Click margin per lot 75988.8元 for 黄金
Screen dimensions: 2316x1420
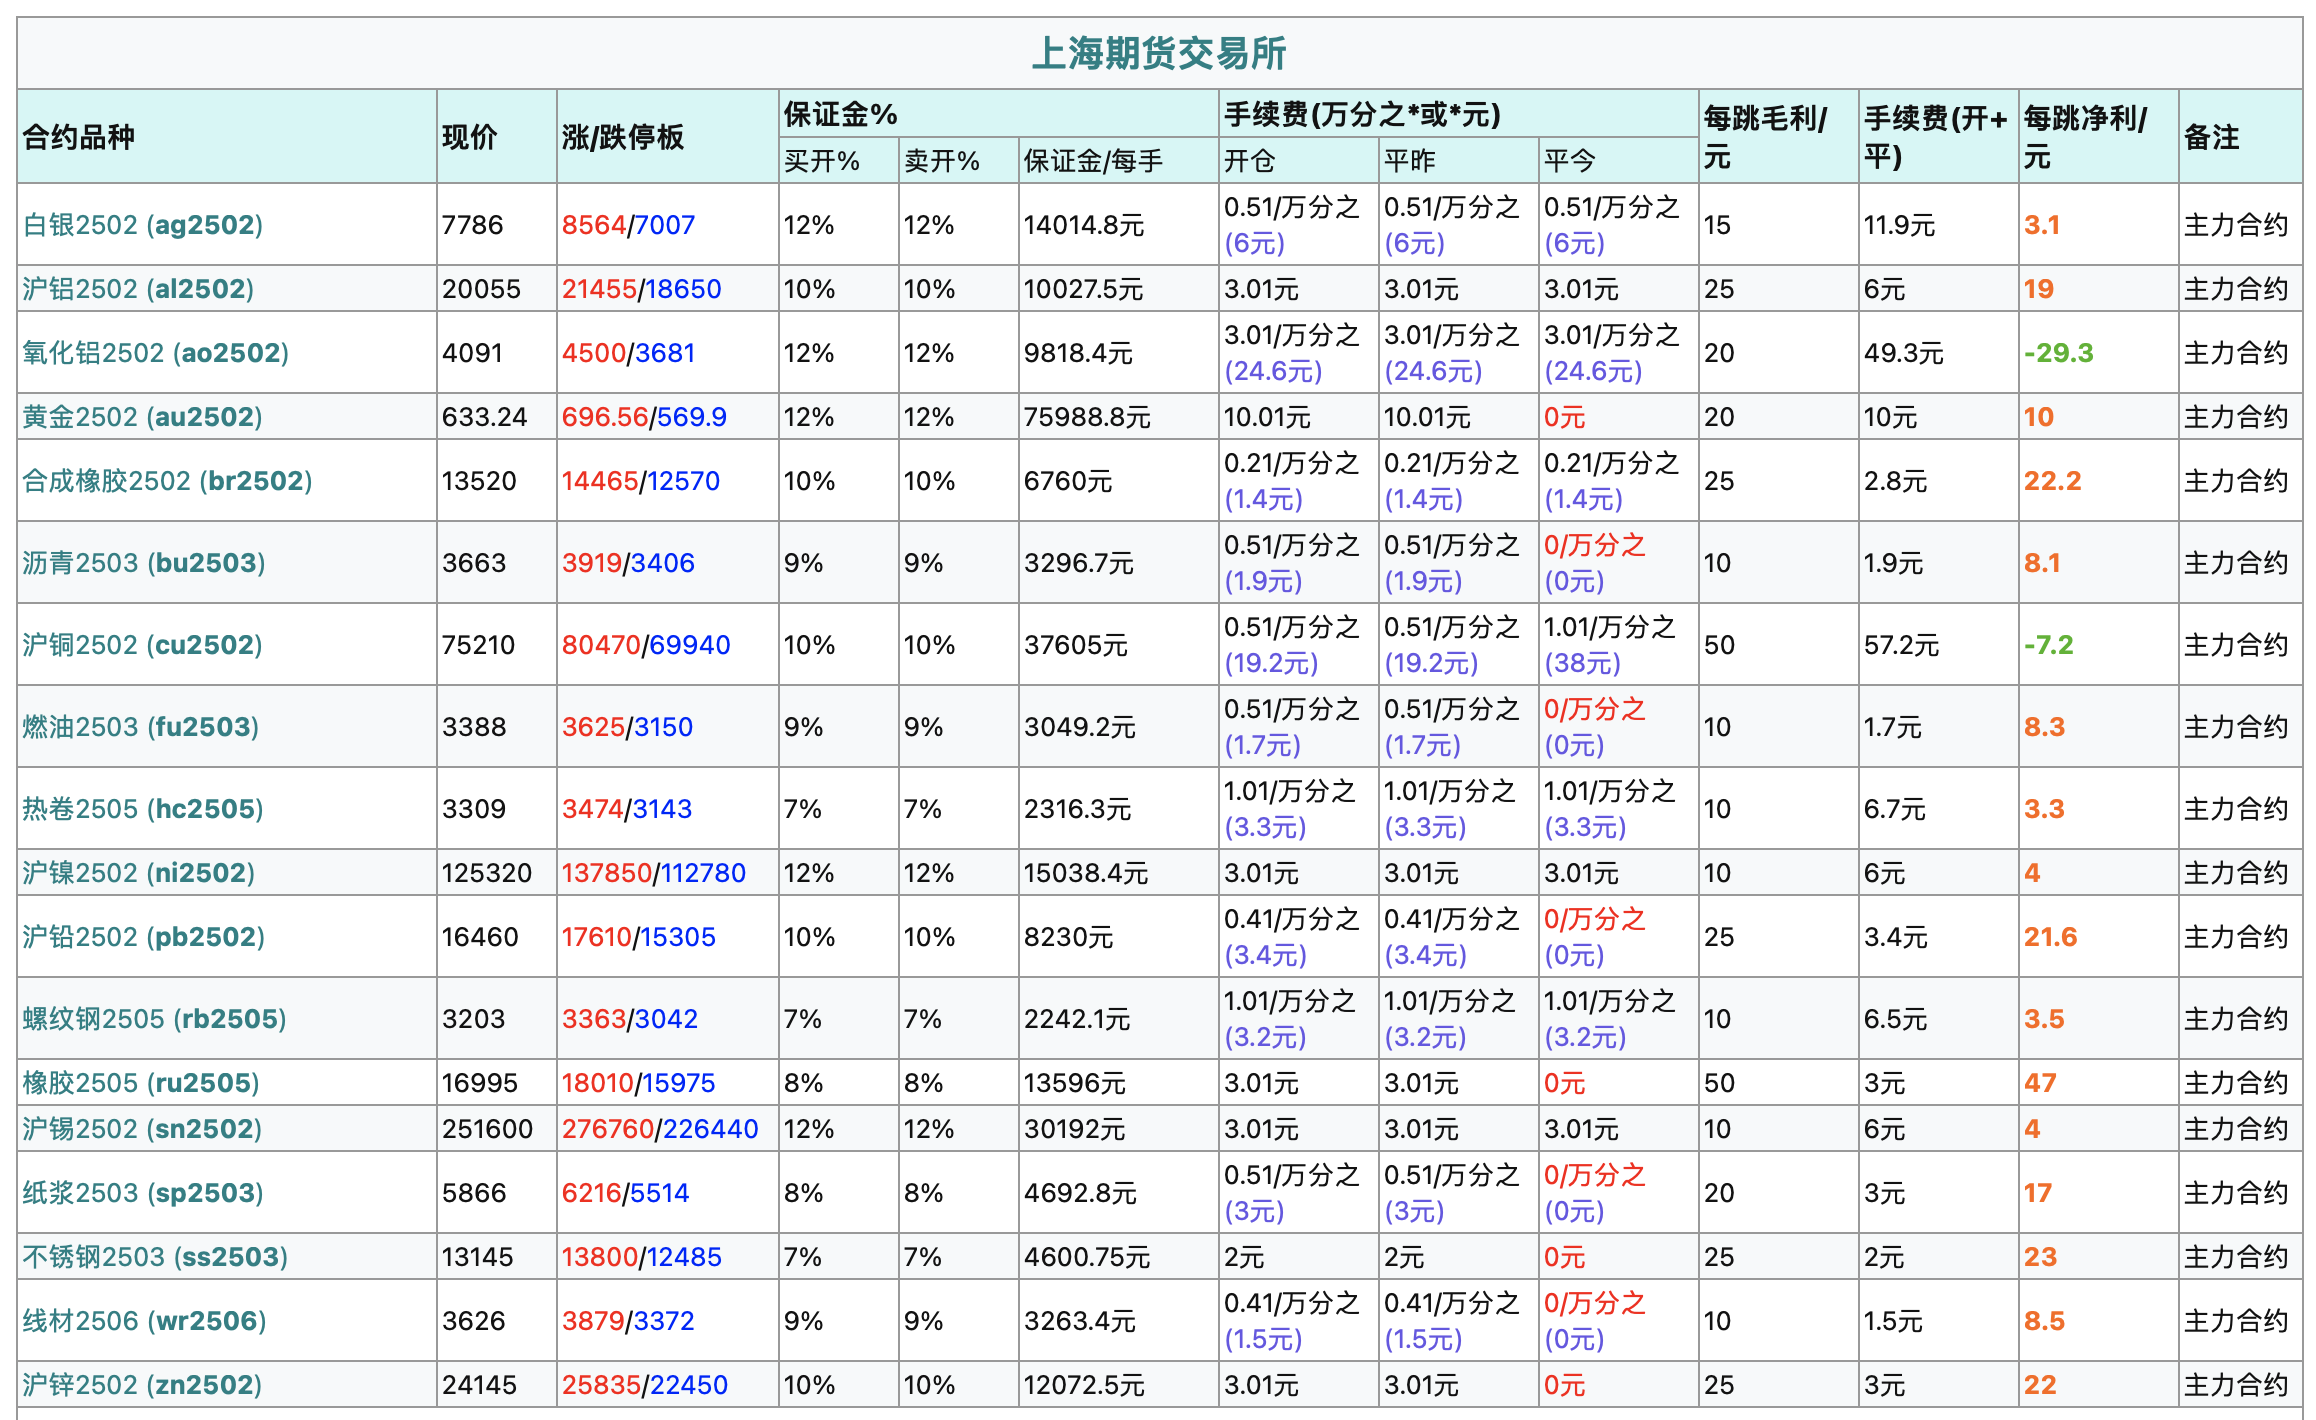pos(1087,417)
